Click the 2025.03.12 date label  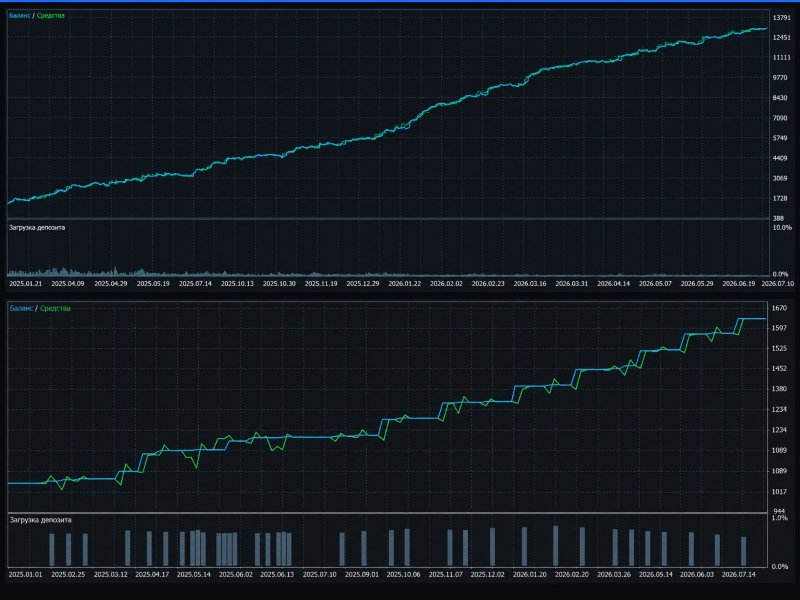pyautogui.click(x=111, y=574)
